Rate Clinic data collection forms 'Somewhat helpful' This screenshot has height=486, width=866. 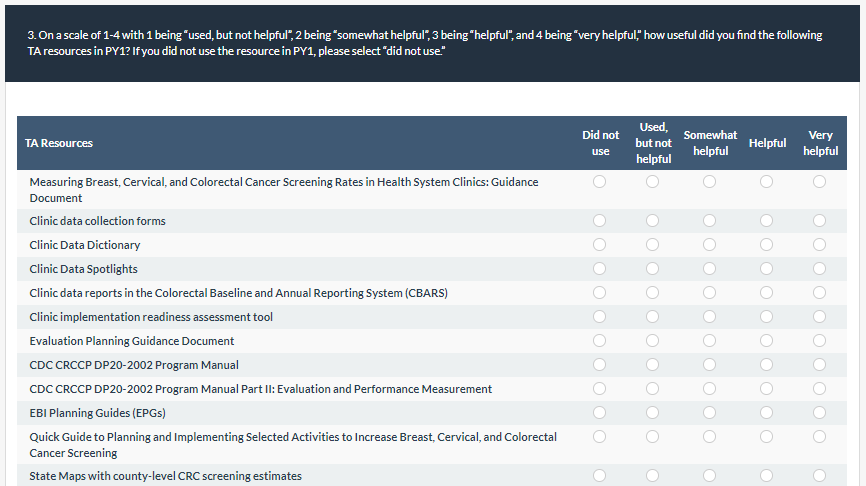coord(710,220)
